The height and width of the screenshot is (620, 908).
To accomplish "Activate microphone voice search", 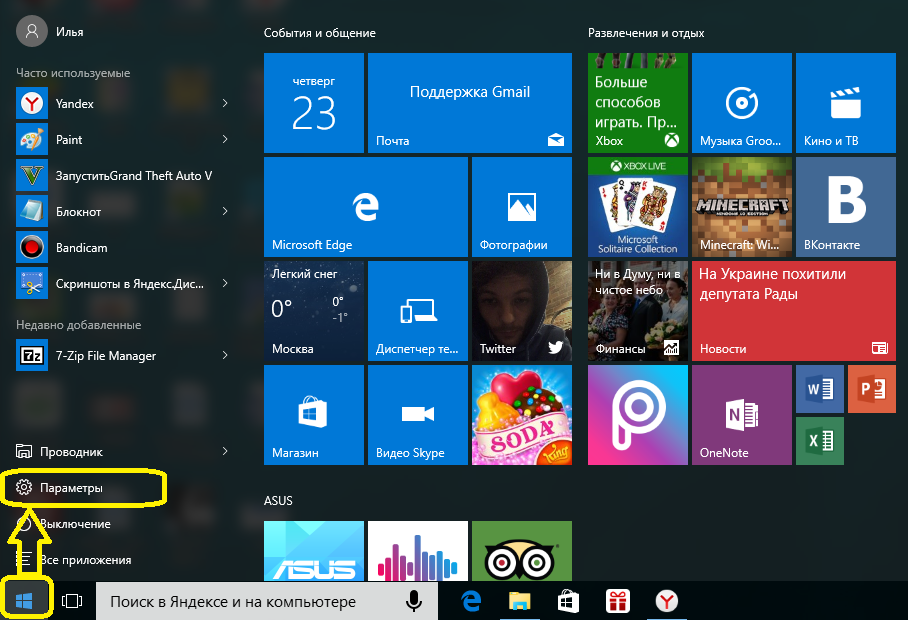I will [413, 601].
